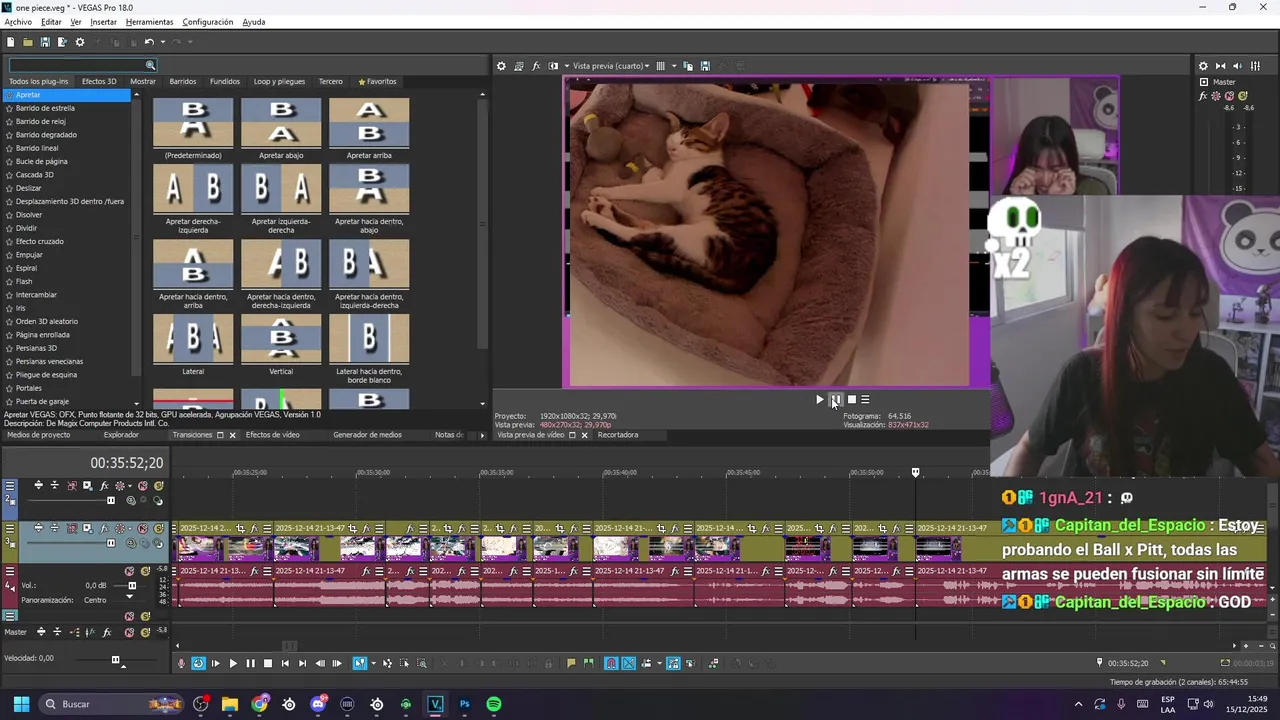This screenshot has width=1280, height=720.
Task: Select normal edit tool in bottom toolbar
Action: pos(359,663)
